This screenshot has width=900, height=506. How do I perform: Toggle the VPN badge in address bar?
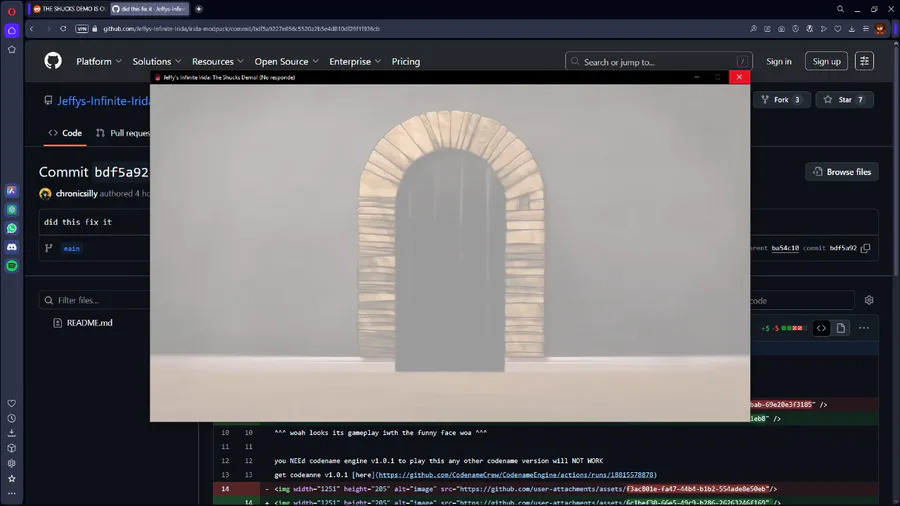(x=82, y=29)
